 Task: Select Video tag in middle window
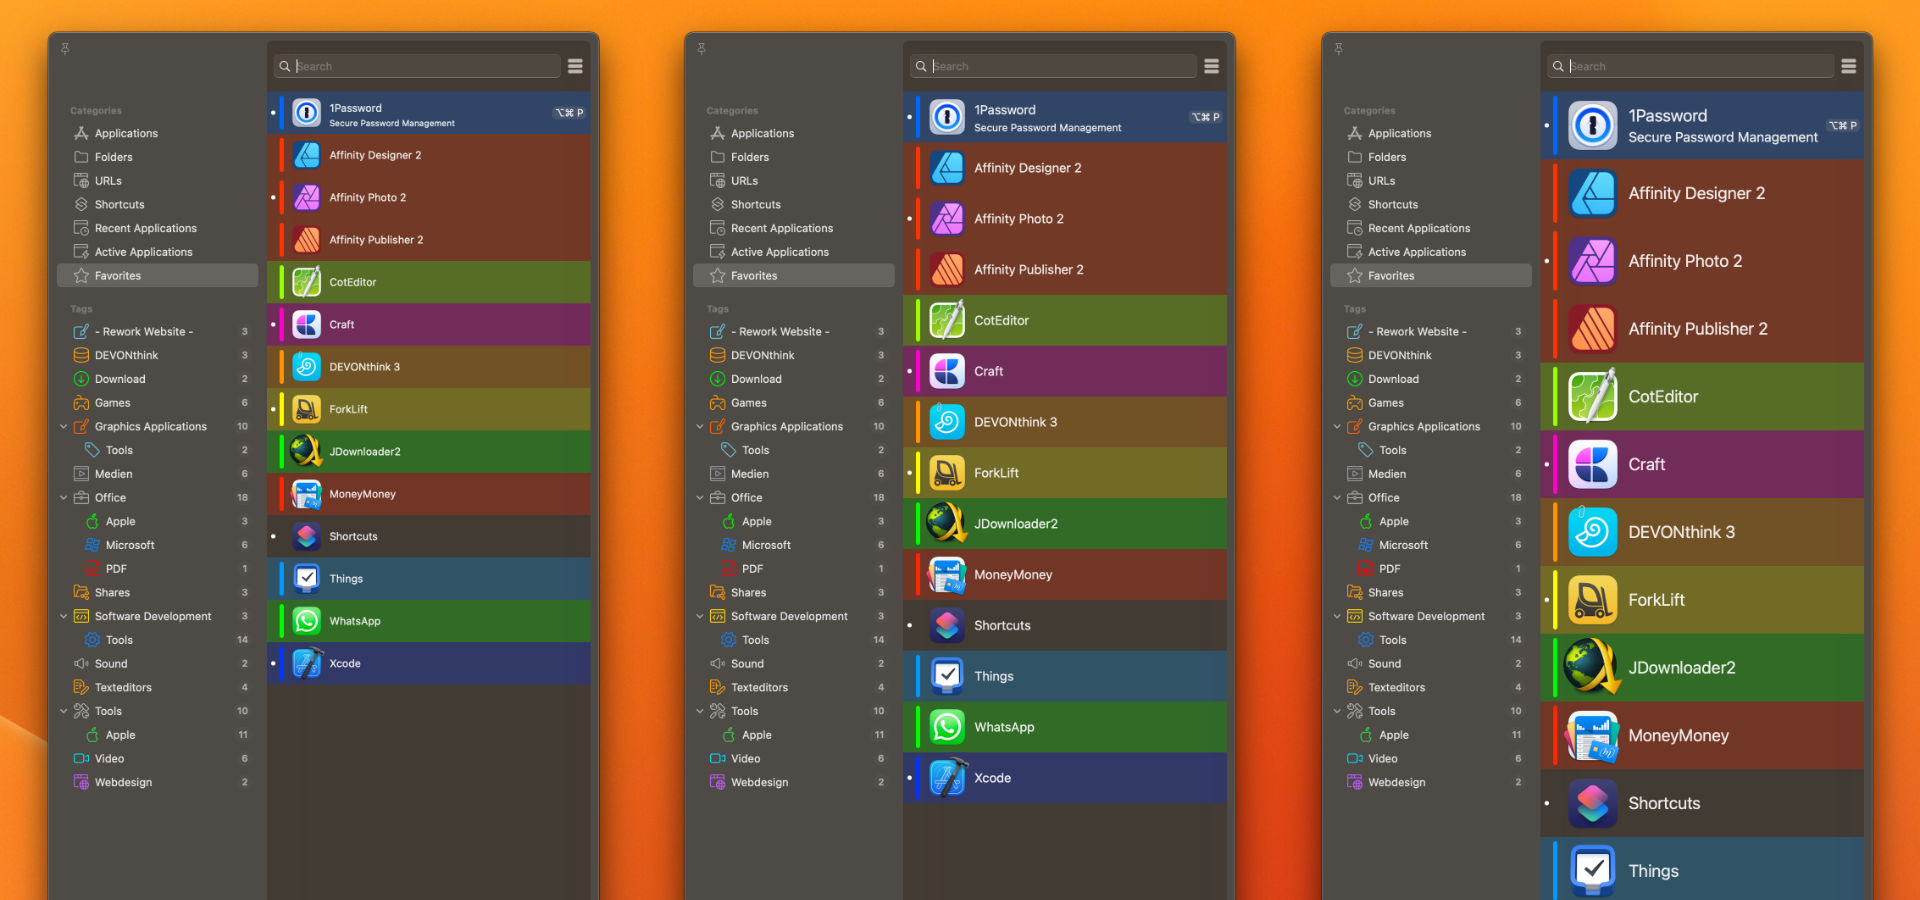click(793, 758)
